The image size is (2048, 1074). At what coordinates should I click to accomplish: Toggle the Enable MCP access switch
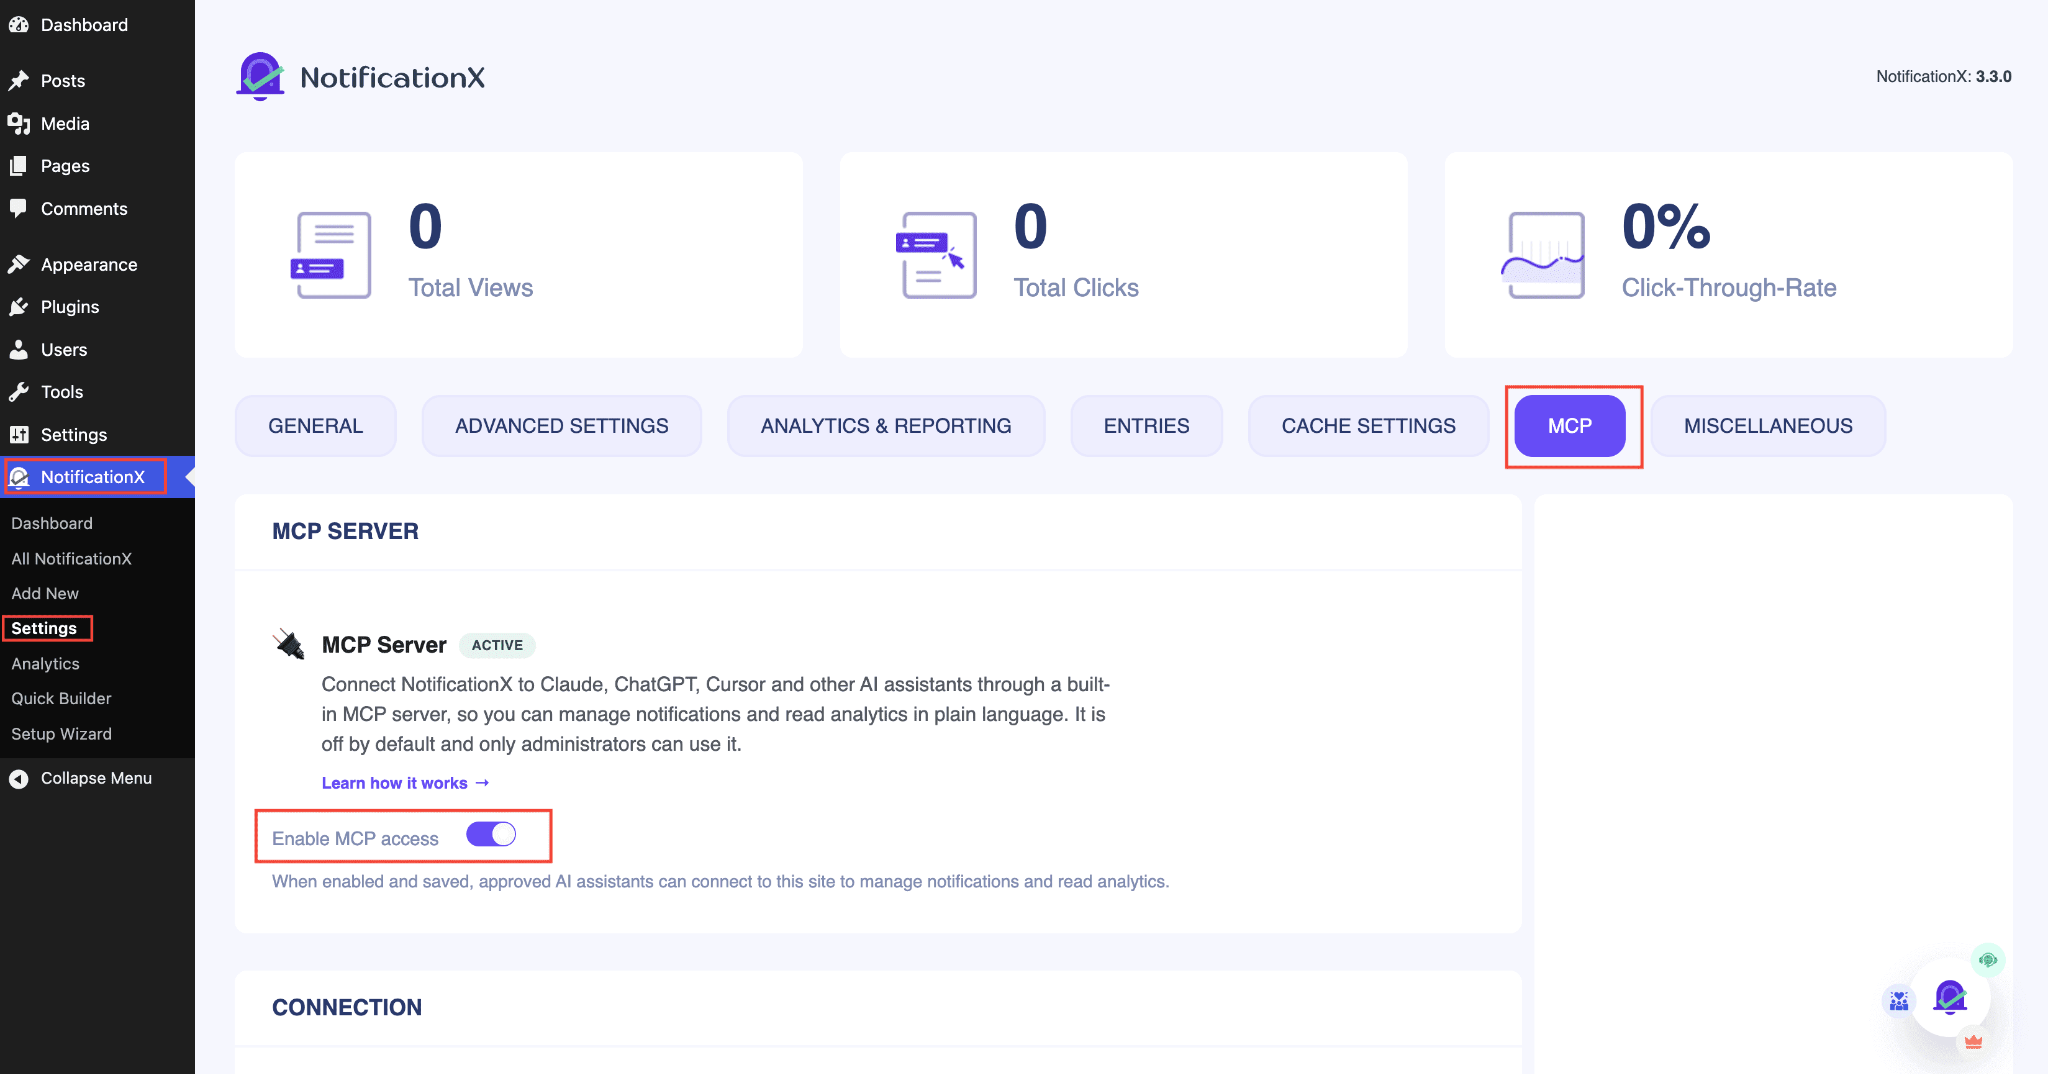click(491, 834)
